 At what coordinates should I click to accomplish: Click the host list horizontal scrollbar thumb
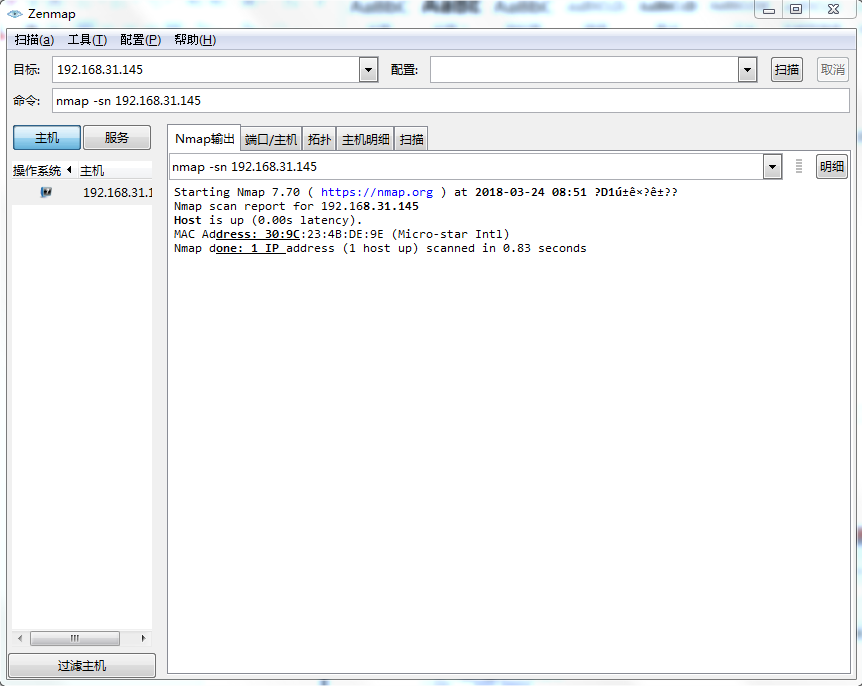(75, 638)
